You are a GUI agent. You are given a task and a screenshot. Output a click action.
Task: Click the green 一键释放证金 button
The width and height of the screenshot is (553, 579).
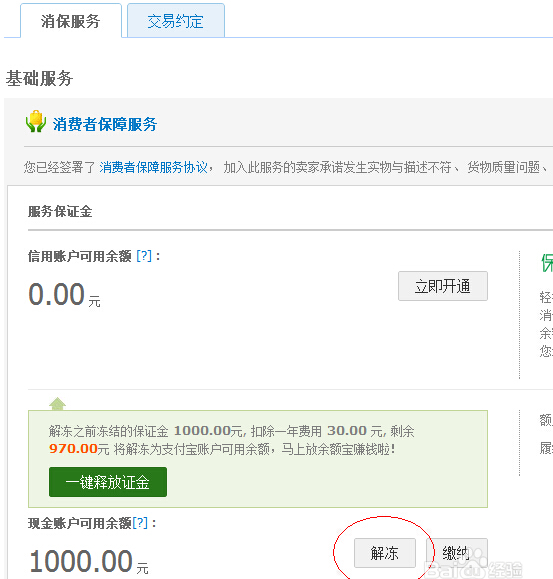point(108,482)
